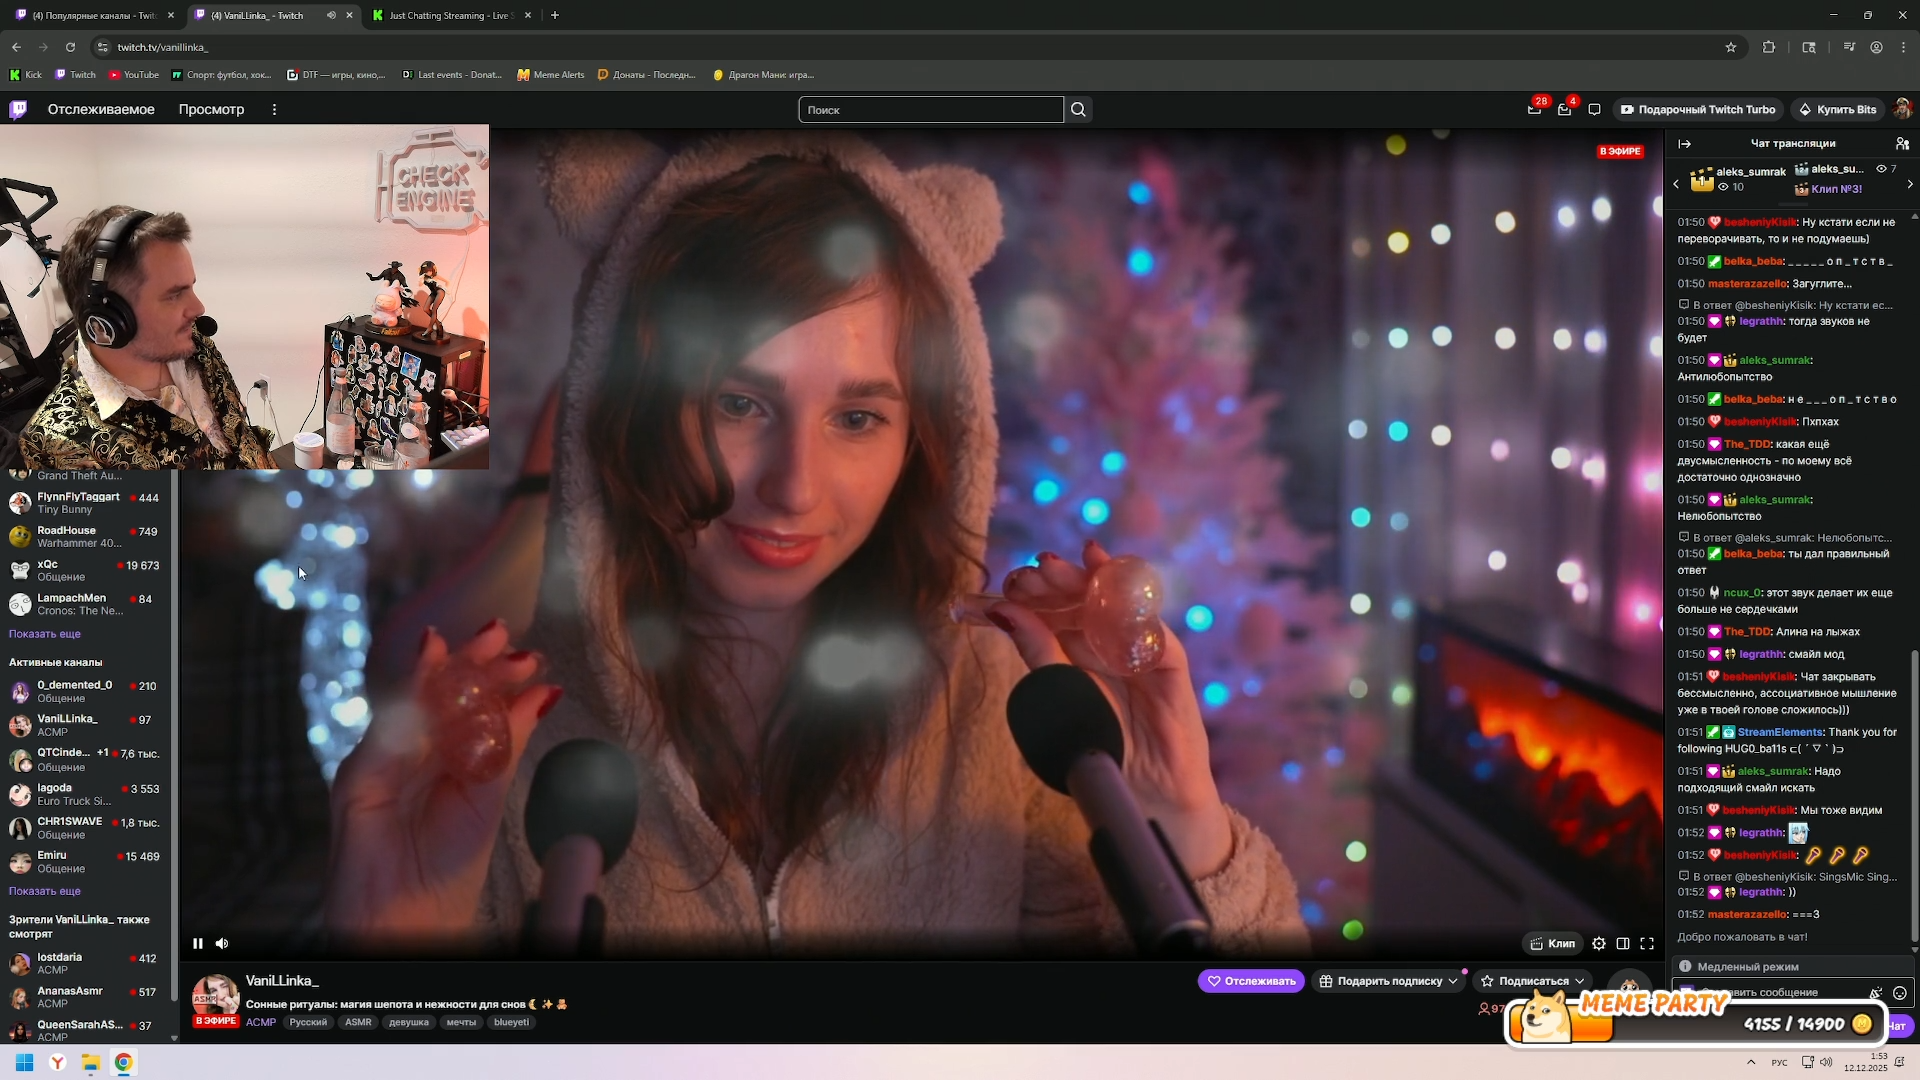The height and width of the screenshot is (1080, 1920).
Task: Open the three-dot more menu
Action: click(x=274, y=110)
